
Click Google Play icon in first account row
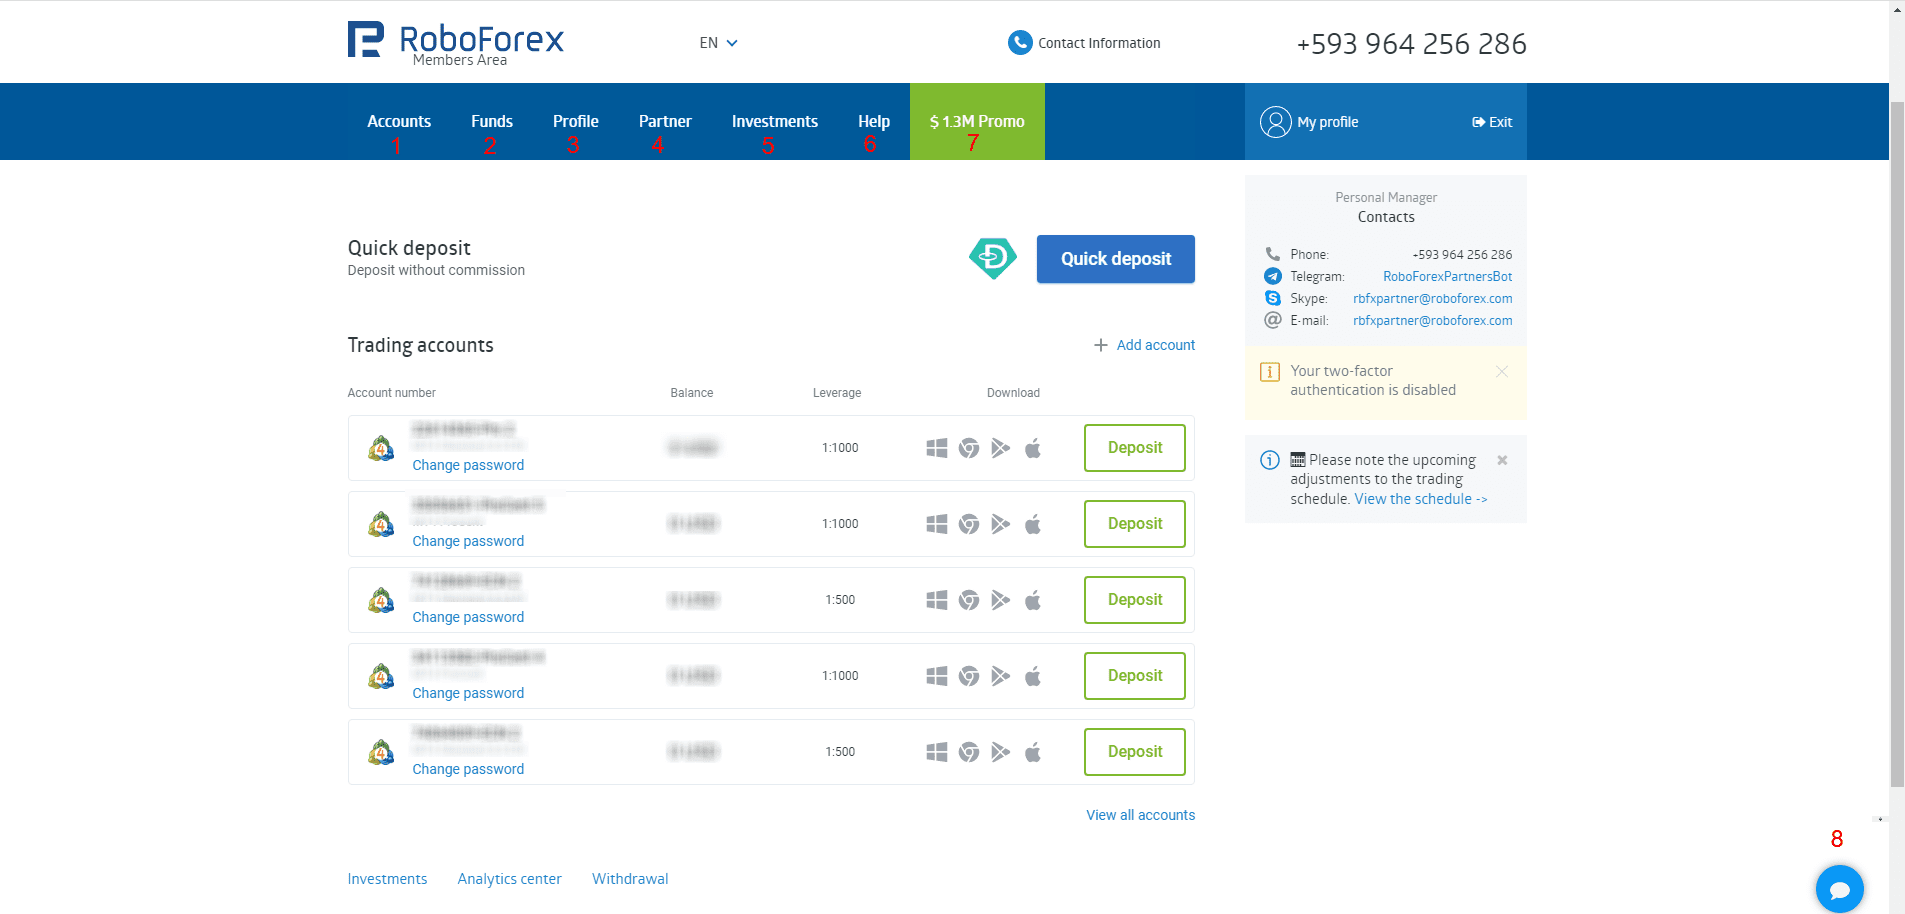click(1000, 448)
